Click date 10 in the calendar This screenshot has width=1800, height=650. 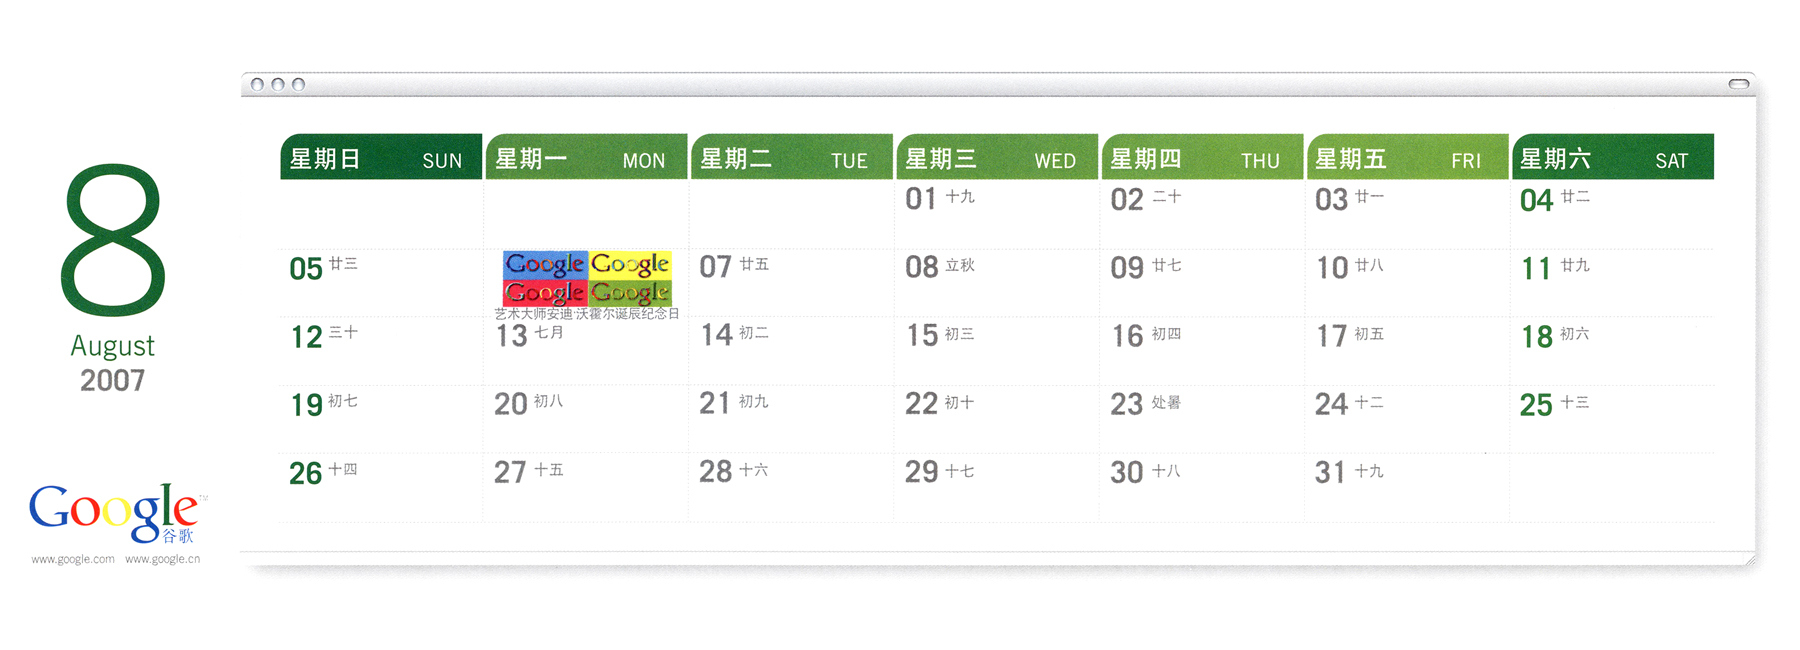click(1332, 268)
